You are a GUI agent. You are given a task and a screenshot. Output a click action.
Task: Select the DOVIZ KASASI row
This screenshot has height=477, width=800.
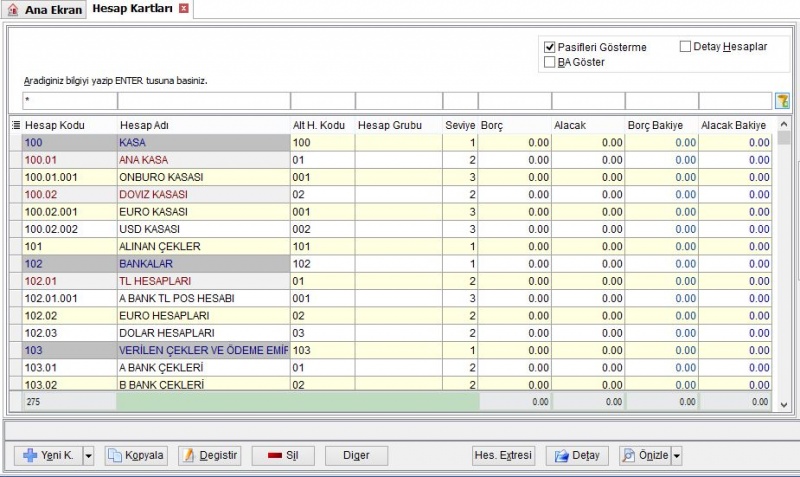(x=390, y=194)
